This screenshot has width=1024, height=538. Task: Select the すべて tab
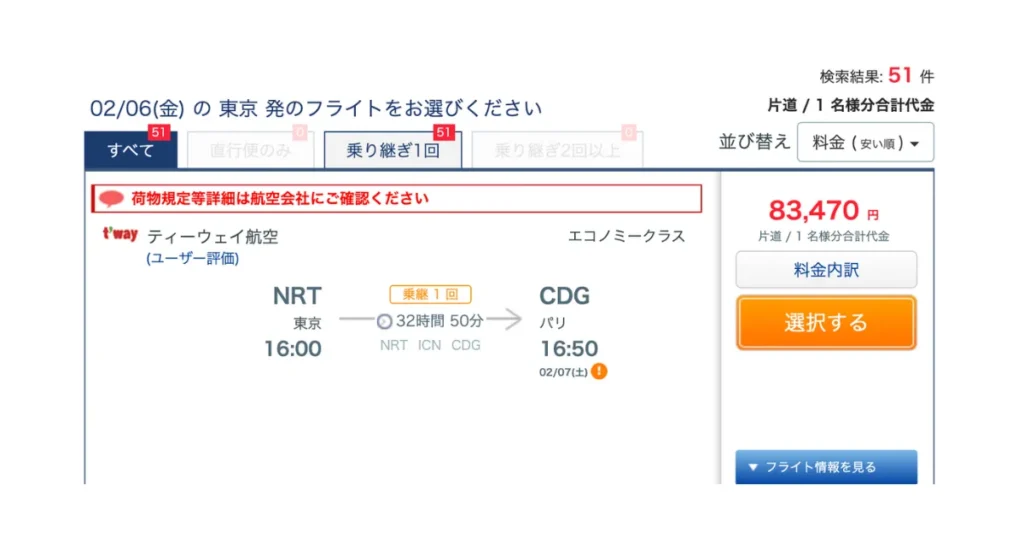point(131,151)
